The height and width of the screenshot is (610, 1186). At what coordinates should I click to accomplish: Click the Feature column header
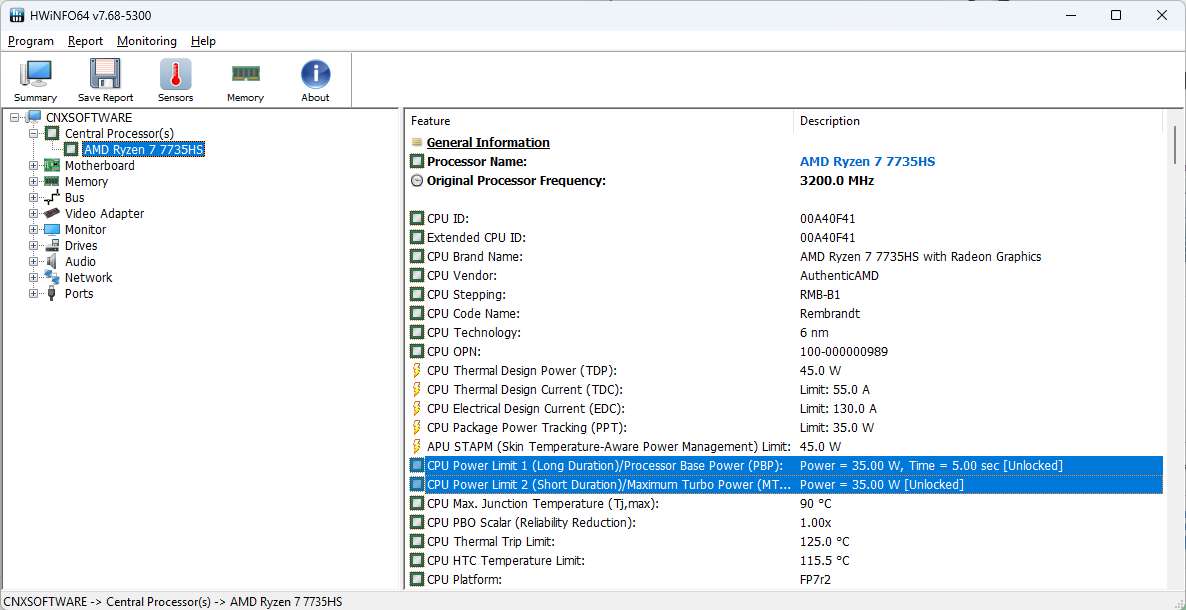pos(598,120)
